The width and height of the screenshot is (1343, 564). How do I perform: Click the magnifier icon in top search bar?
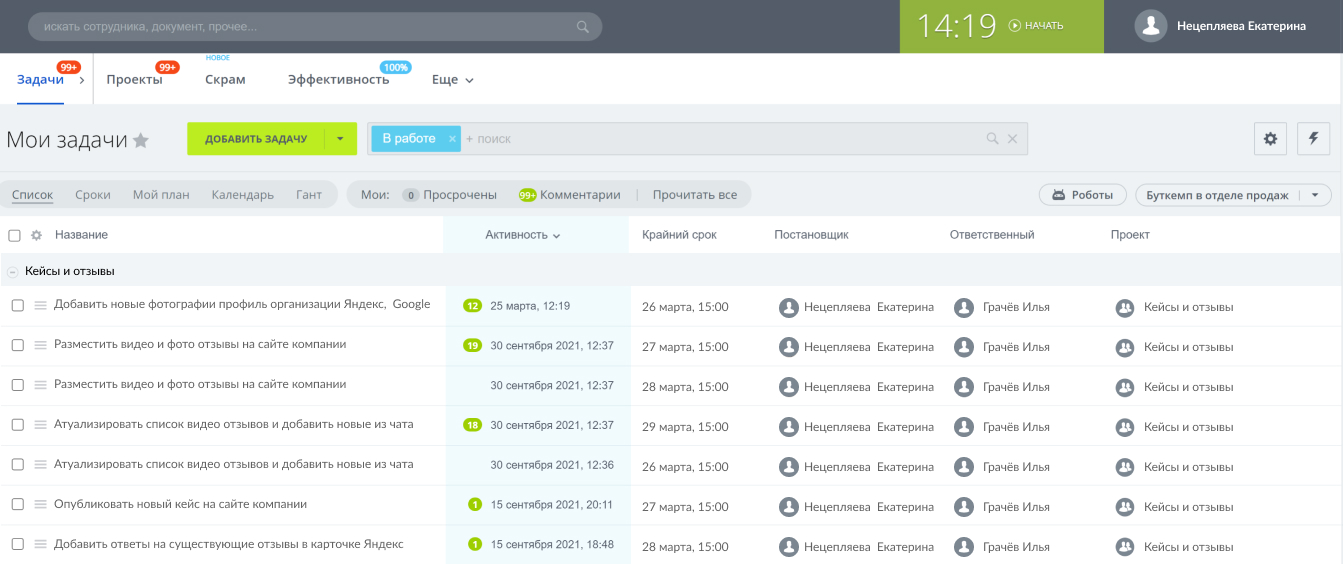(583, 27)
